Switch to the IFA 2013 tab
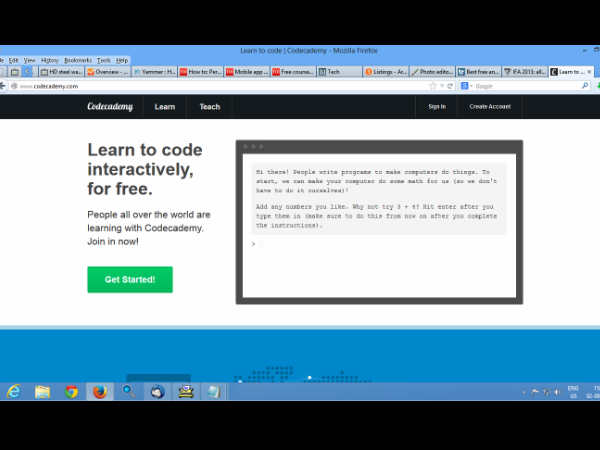Image resolution: width=600 pixels, height=450 pixels. pyautogui.click(x=525, y=72)
